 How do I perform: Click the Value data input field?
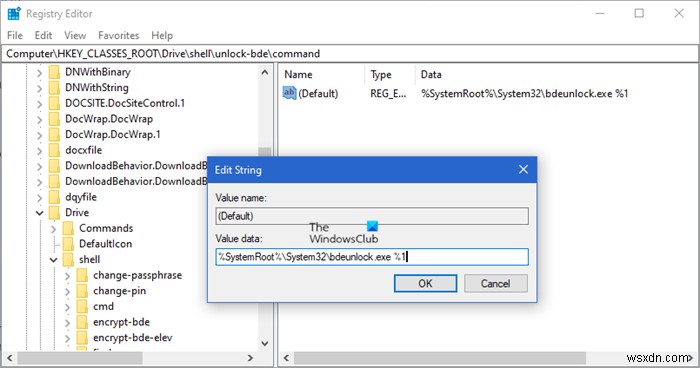(x=372, y=257)
